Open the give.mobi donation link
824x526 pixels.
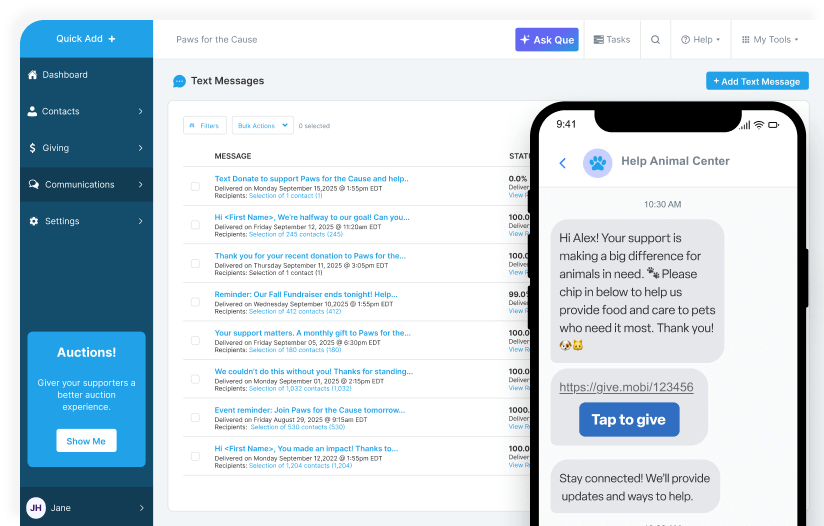coord(628,386)
